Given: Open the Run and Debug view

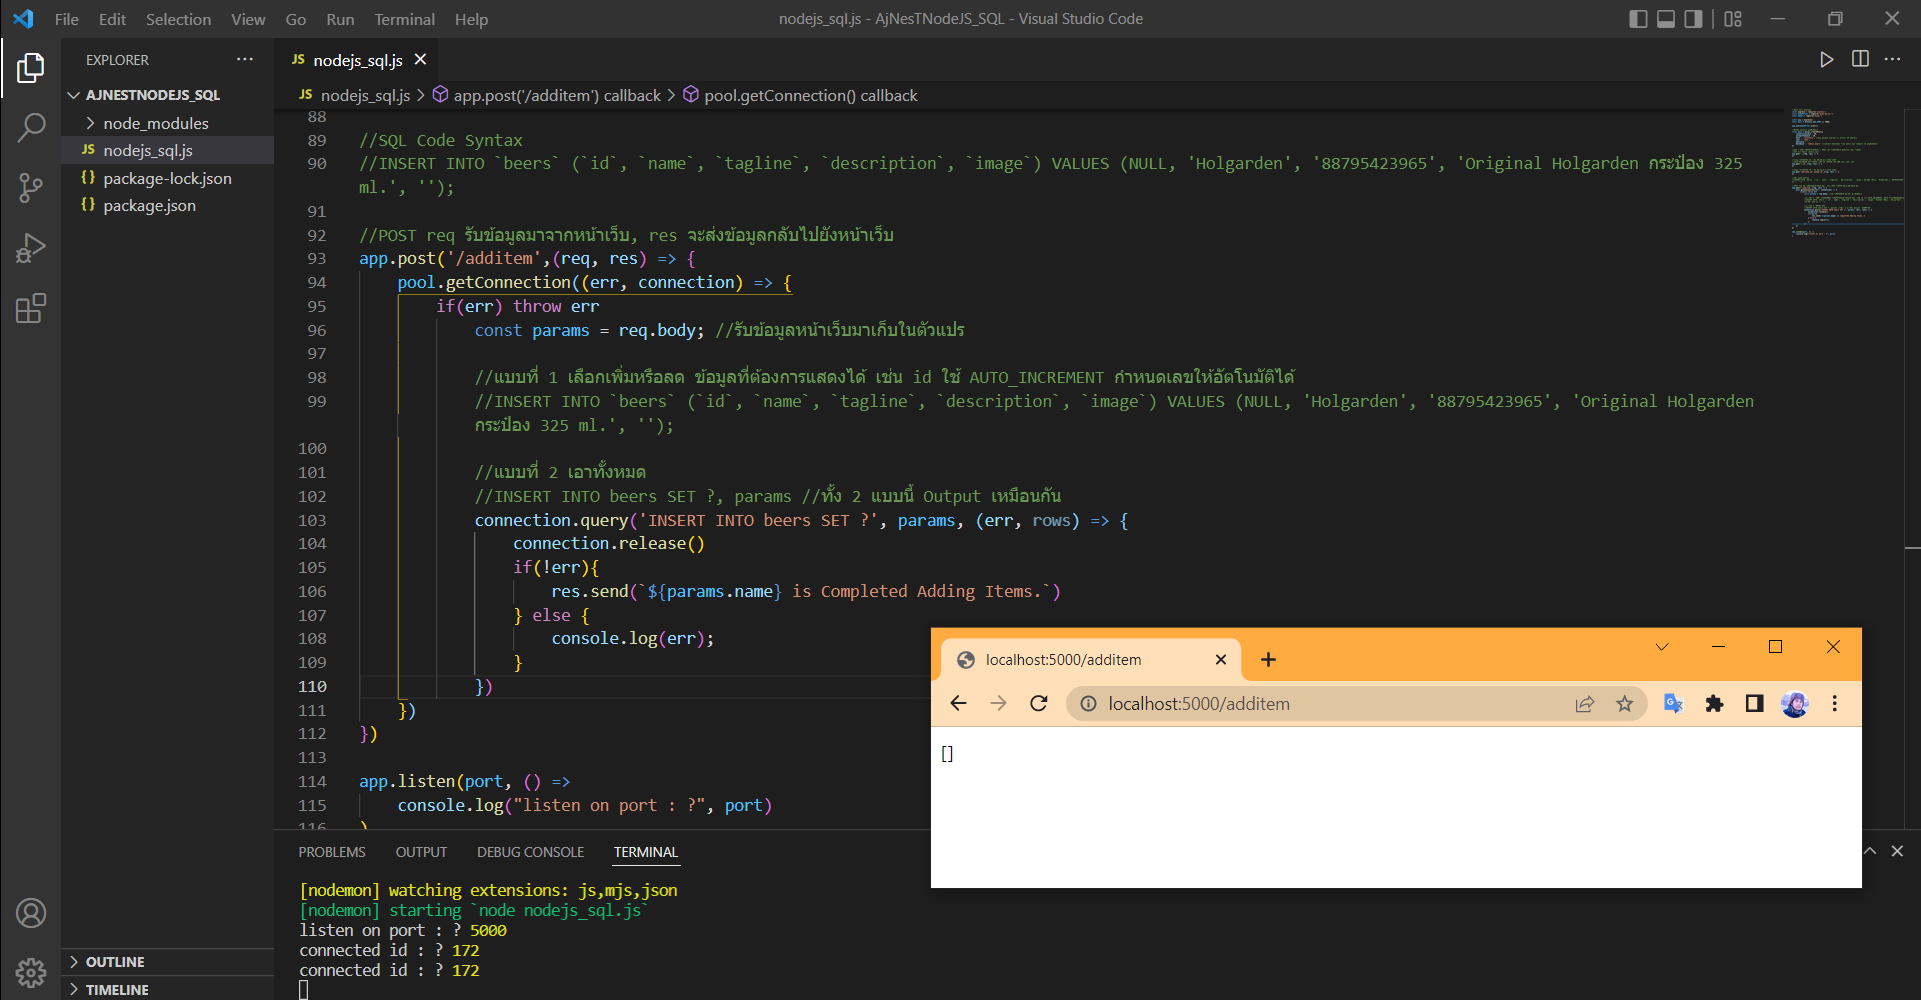Looking at the screenshot, I should (31, 248).
